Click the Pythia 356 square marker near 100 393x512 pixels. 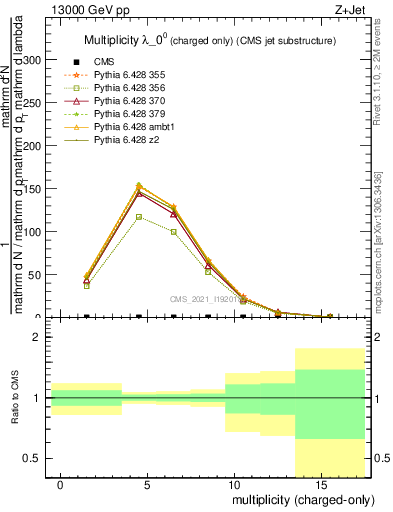tap(174, 232)
